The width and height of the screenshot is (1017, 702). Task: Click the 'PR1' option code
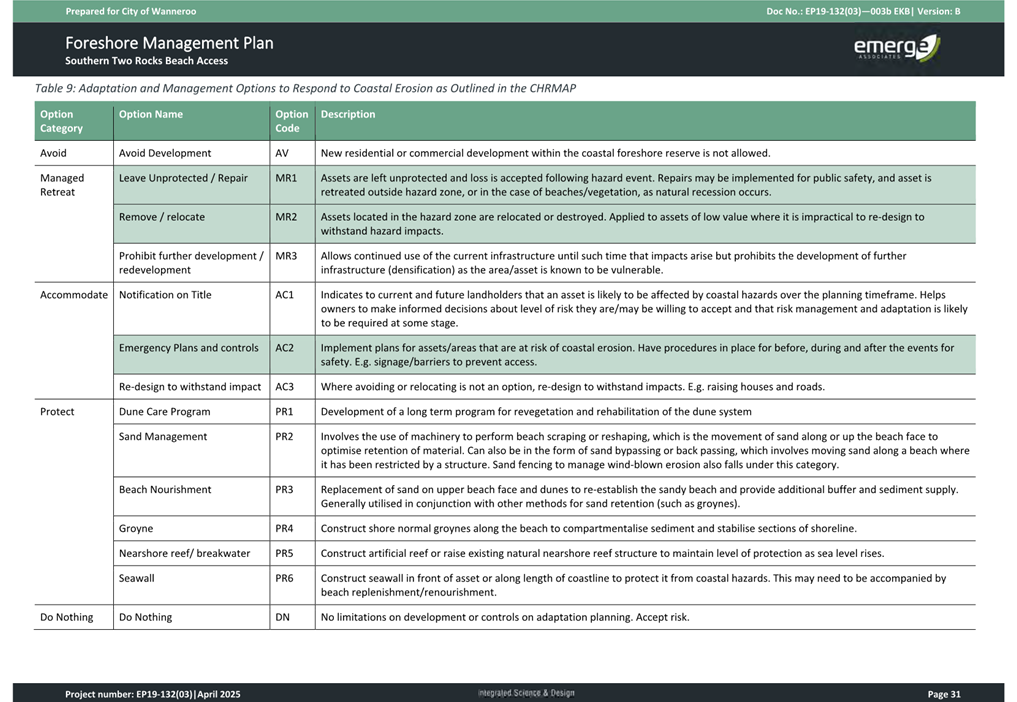(284, 411)
